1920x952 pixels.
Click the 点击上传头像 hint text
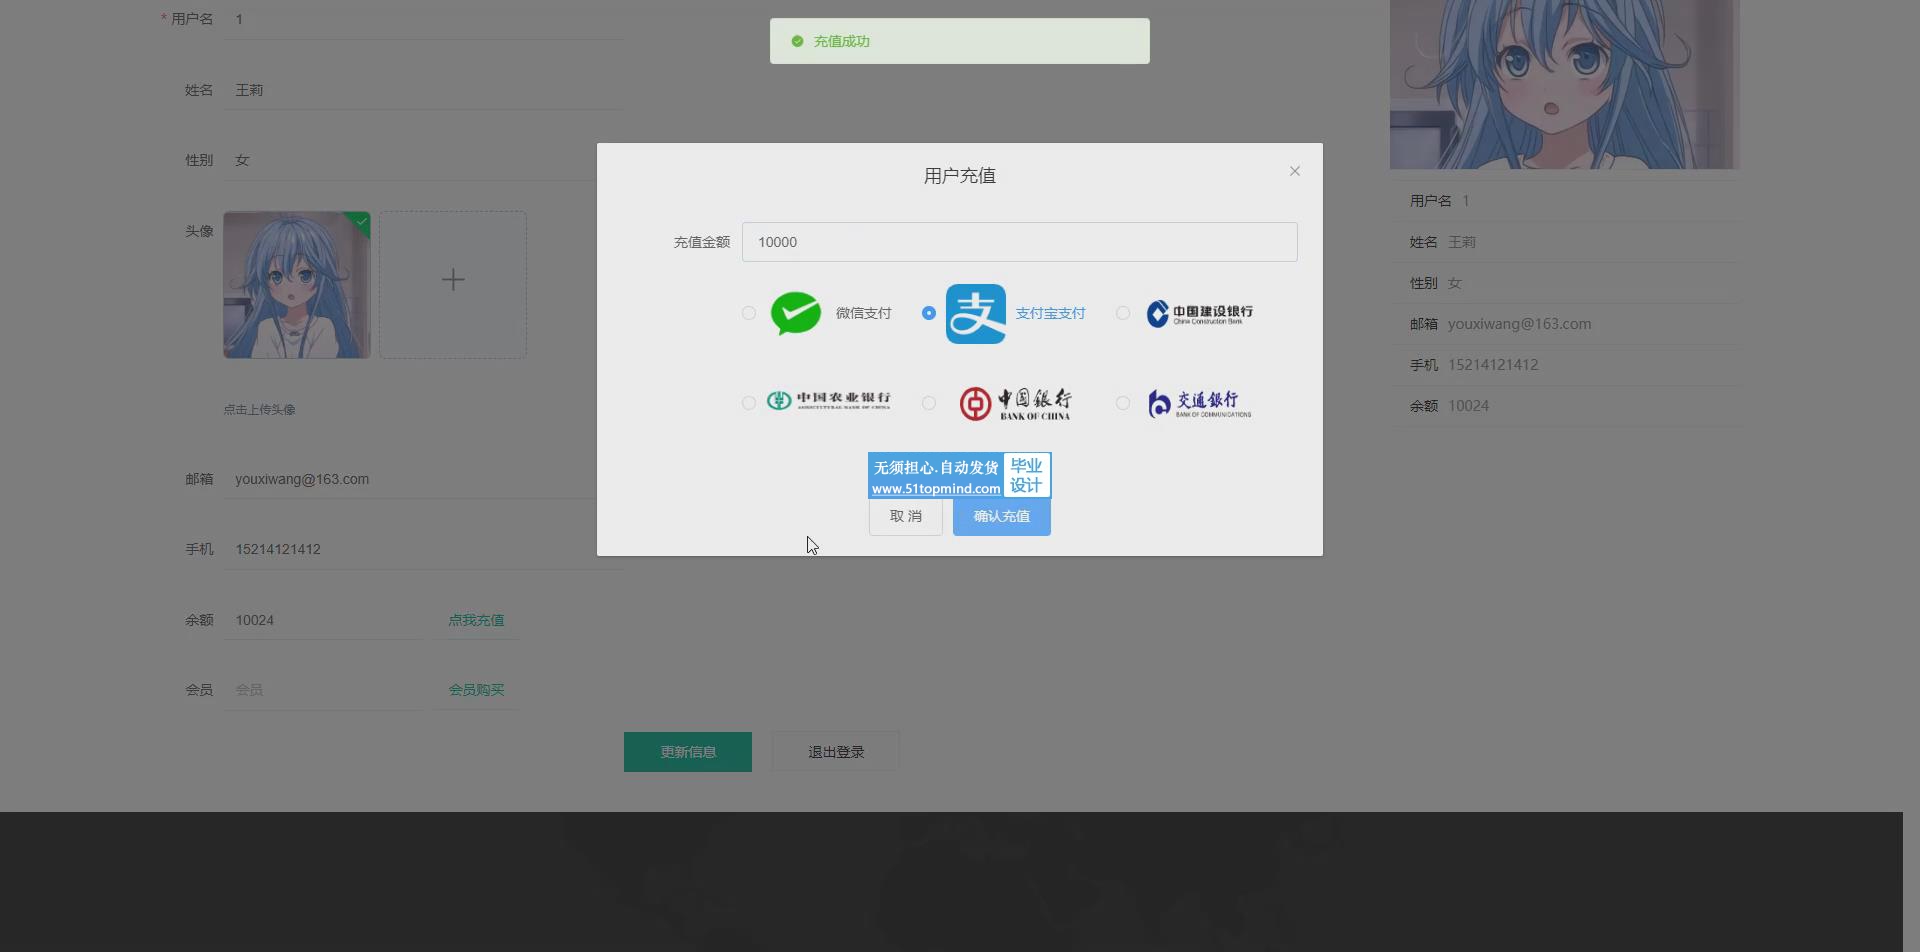pos(259,409)
